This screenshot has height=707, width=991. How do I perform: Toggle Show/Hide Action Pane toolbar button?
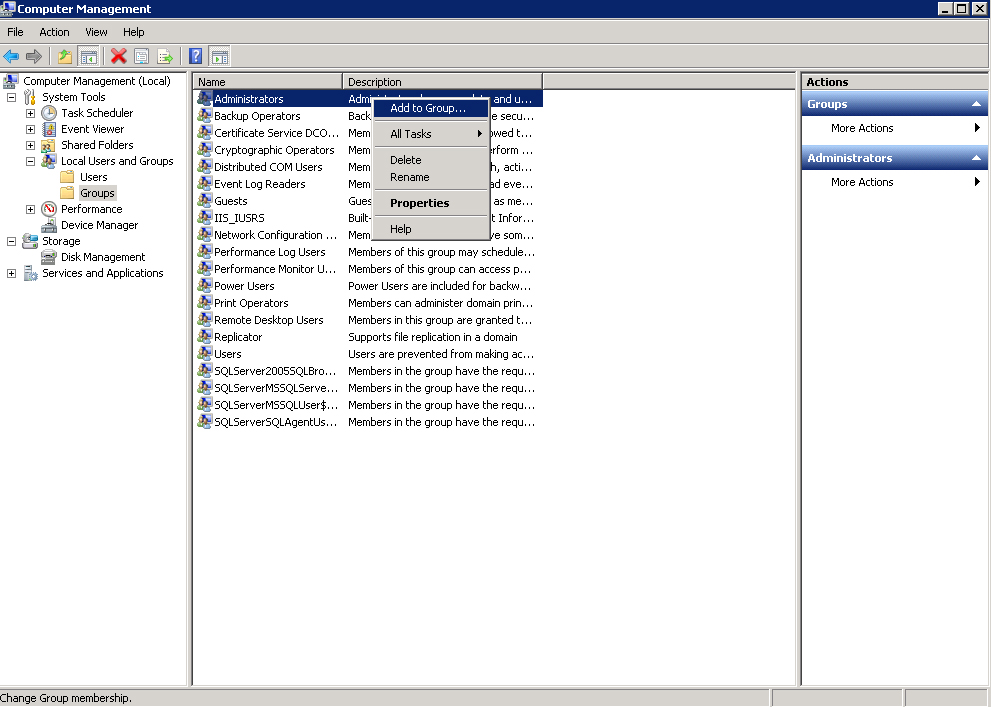coord(219,57)
